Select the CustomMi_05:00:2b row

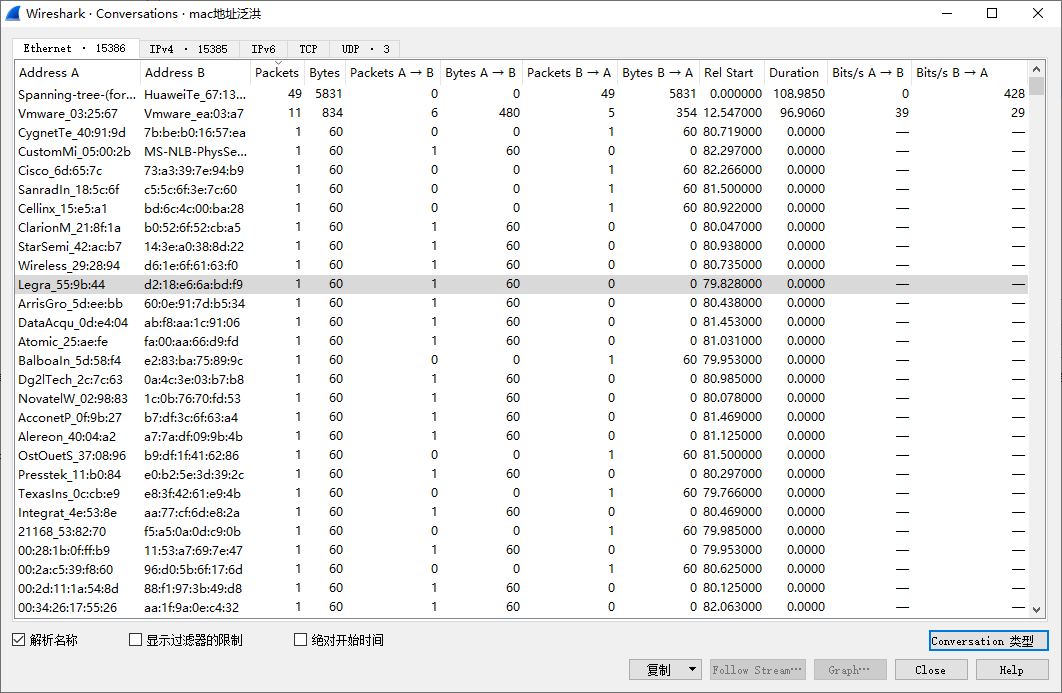pyautogui.click(x=521, y=151)
